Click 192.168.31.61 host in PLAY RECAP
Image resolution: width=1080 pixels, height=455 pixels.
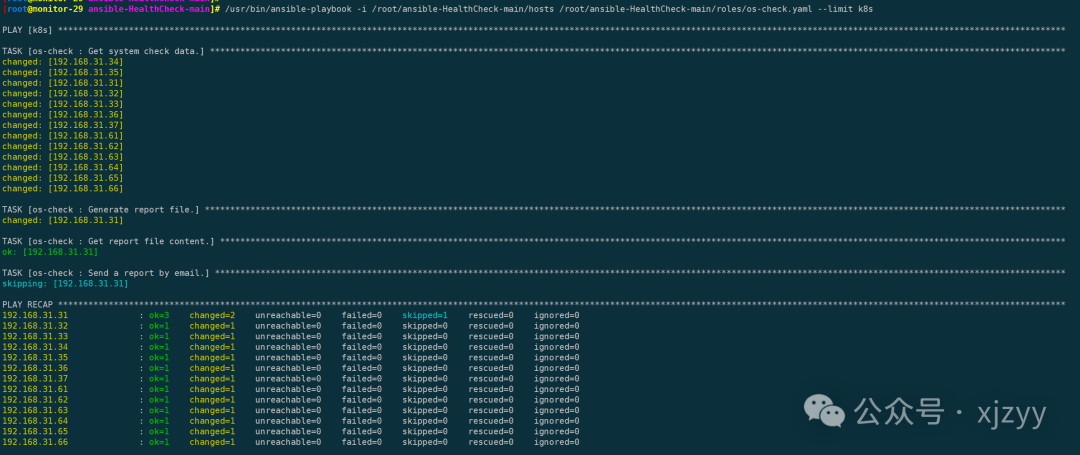click(35, 389)
